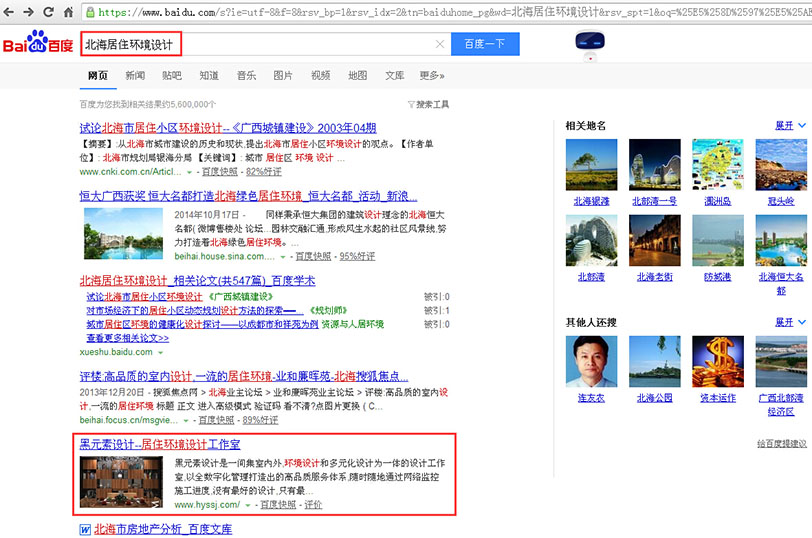
Task: Click the 北海公园 thumbnail image
Action: [x=655, y=361]
